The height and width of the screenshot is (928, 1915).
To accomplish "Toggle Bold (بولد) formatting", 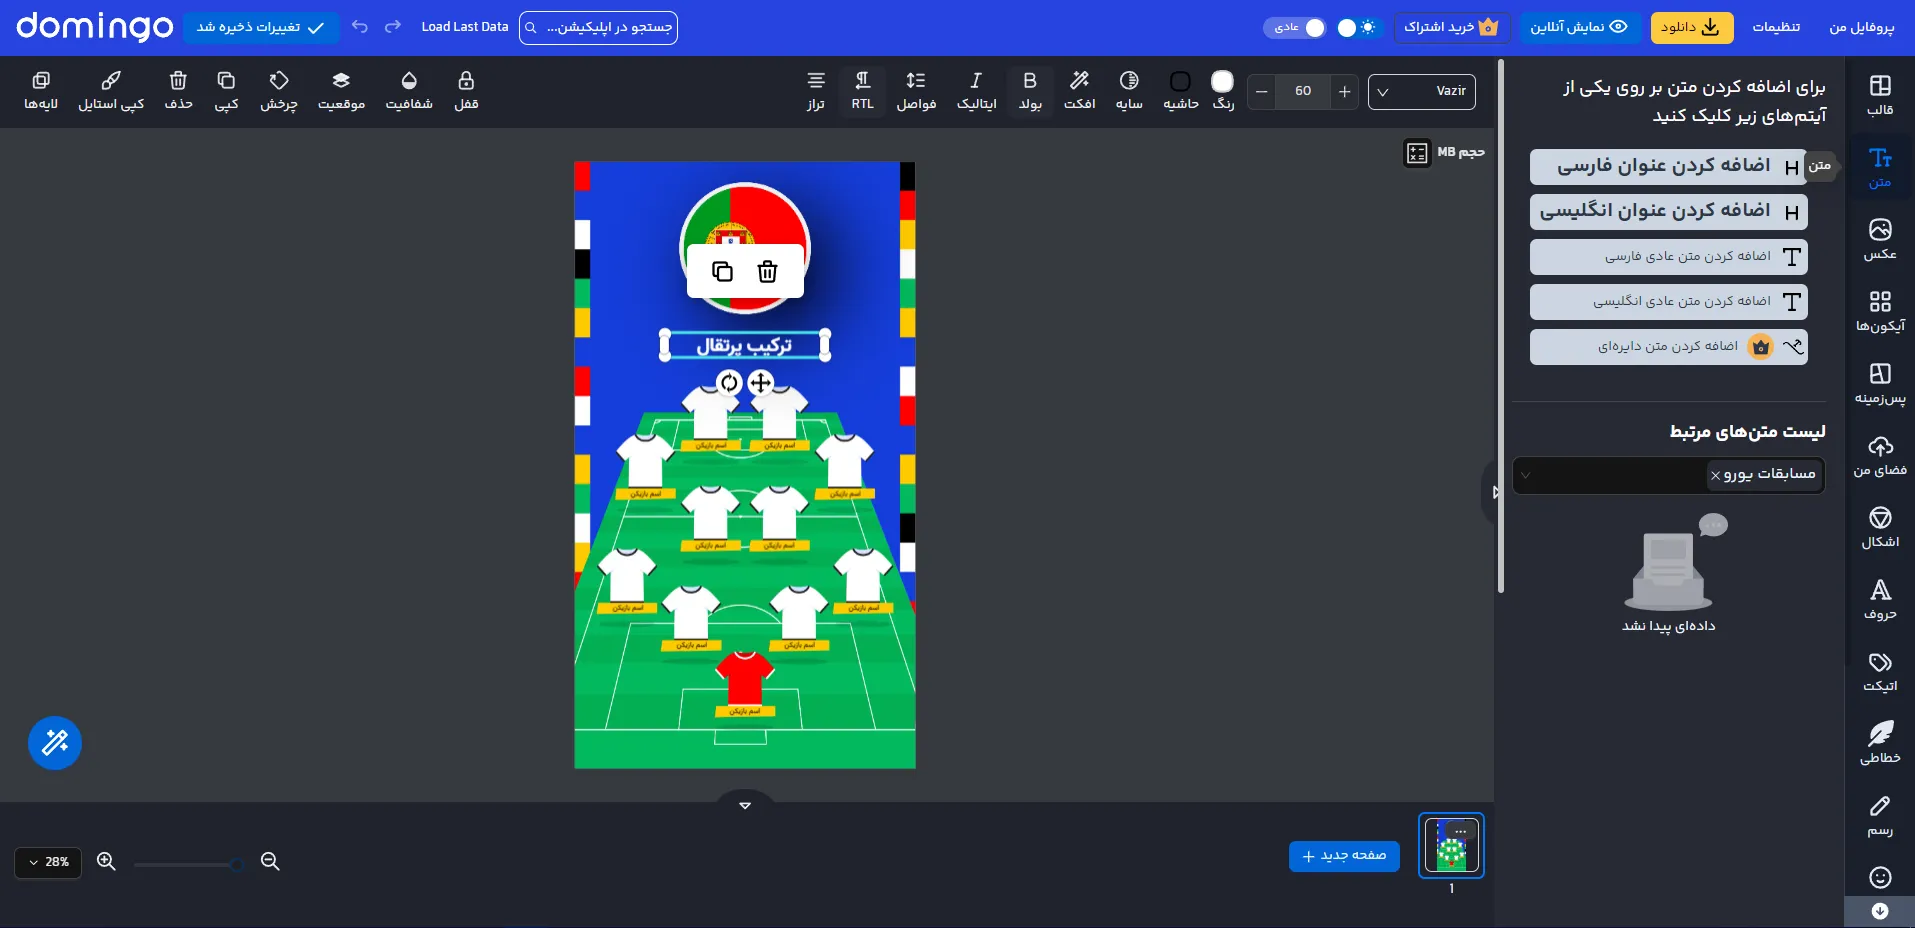I will pyautogui.click(x=1030, y=91).
